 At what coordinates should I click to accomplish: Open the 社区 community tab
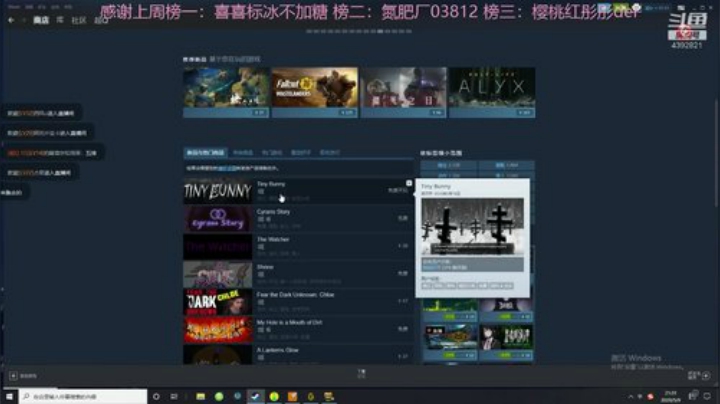tap(79, 20)
